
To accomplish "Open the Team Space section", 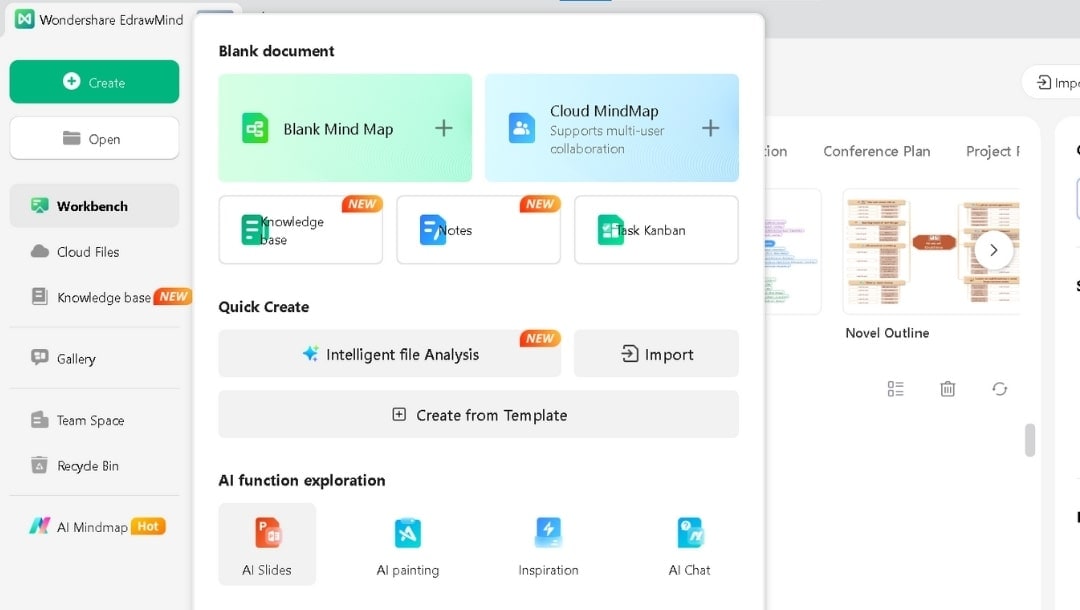I will pos(89,420).
